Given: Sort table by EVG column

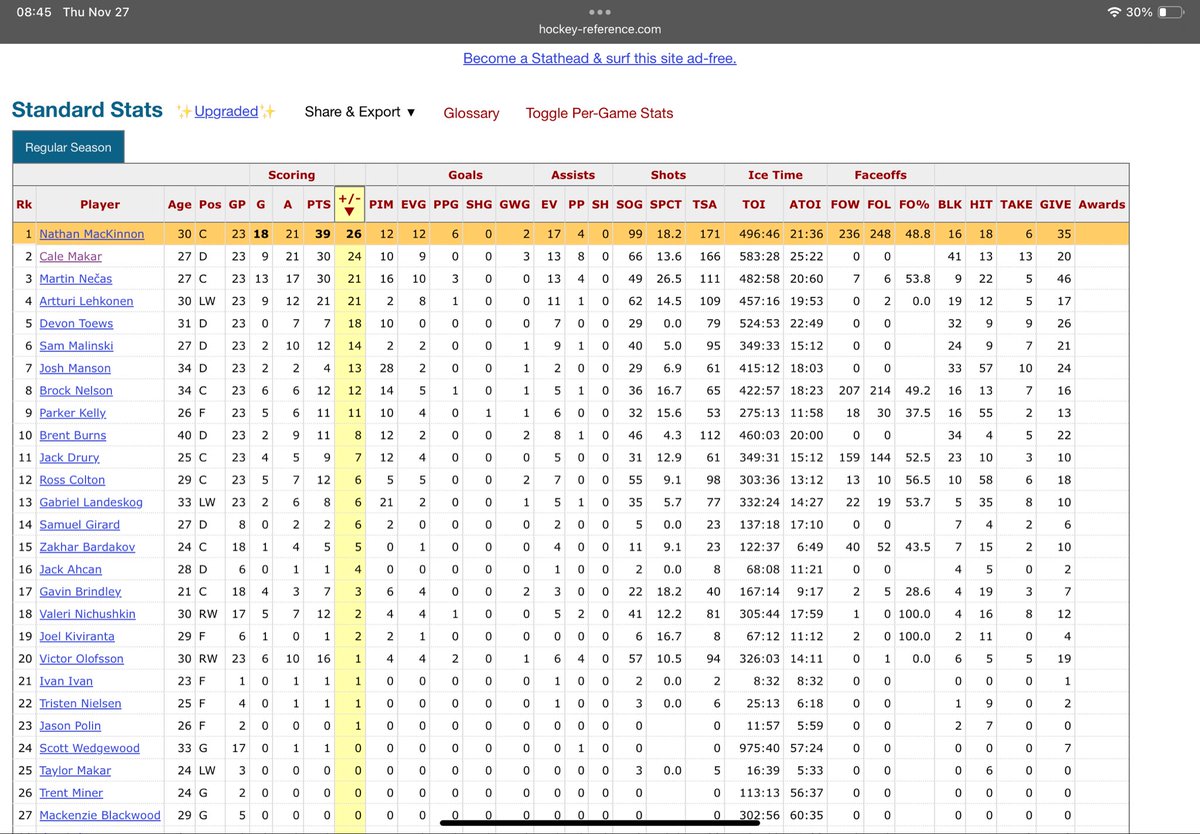Looking at the screenshot, I should point(414,204).
